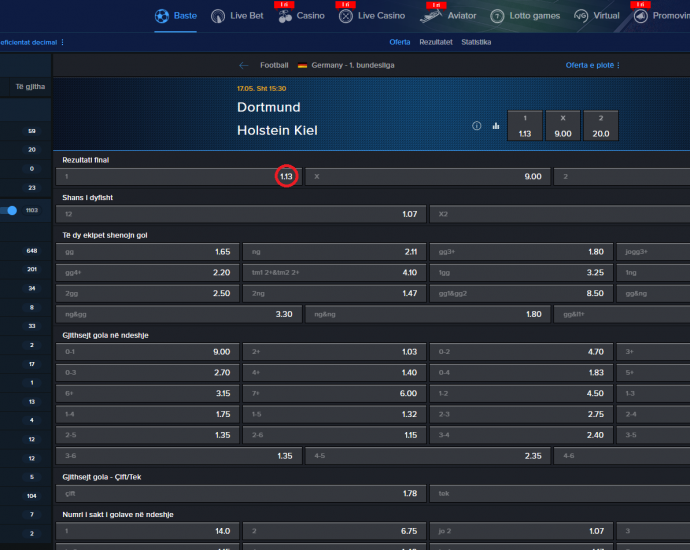The width and height of the screenshot is (690, 550).
Task: Switch to the Statistika tab
Action: (x=476, y=42)
